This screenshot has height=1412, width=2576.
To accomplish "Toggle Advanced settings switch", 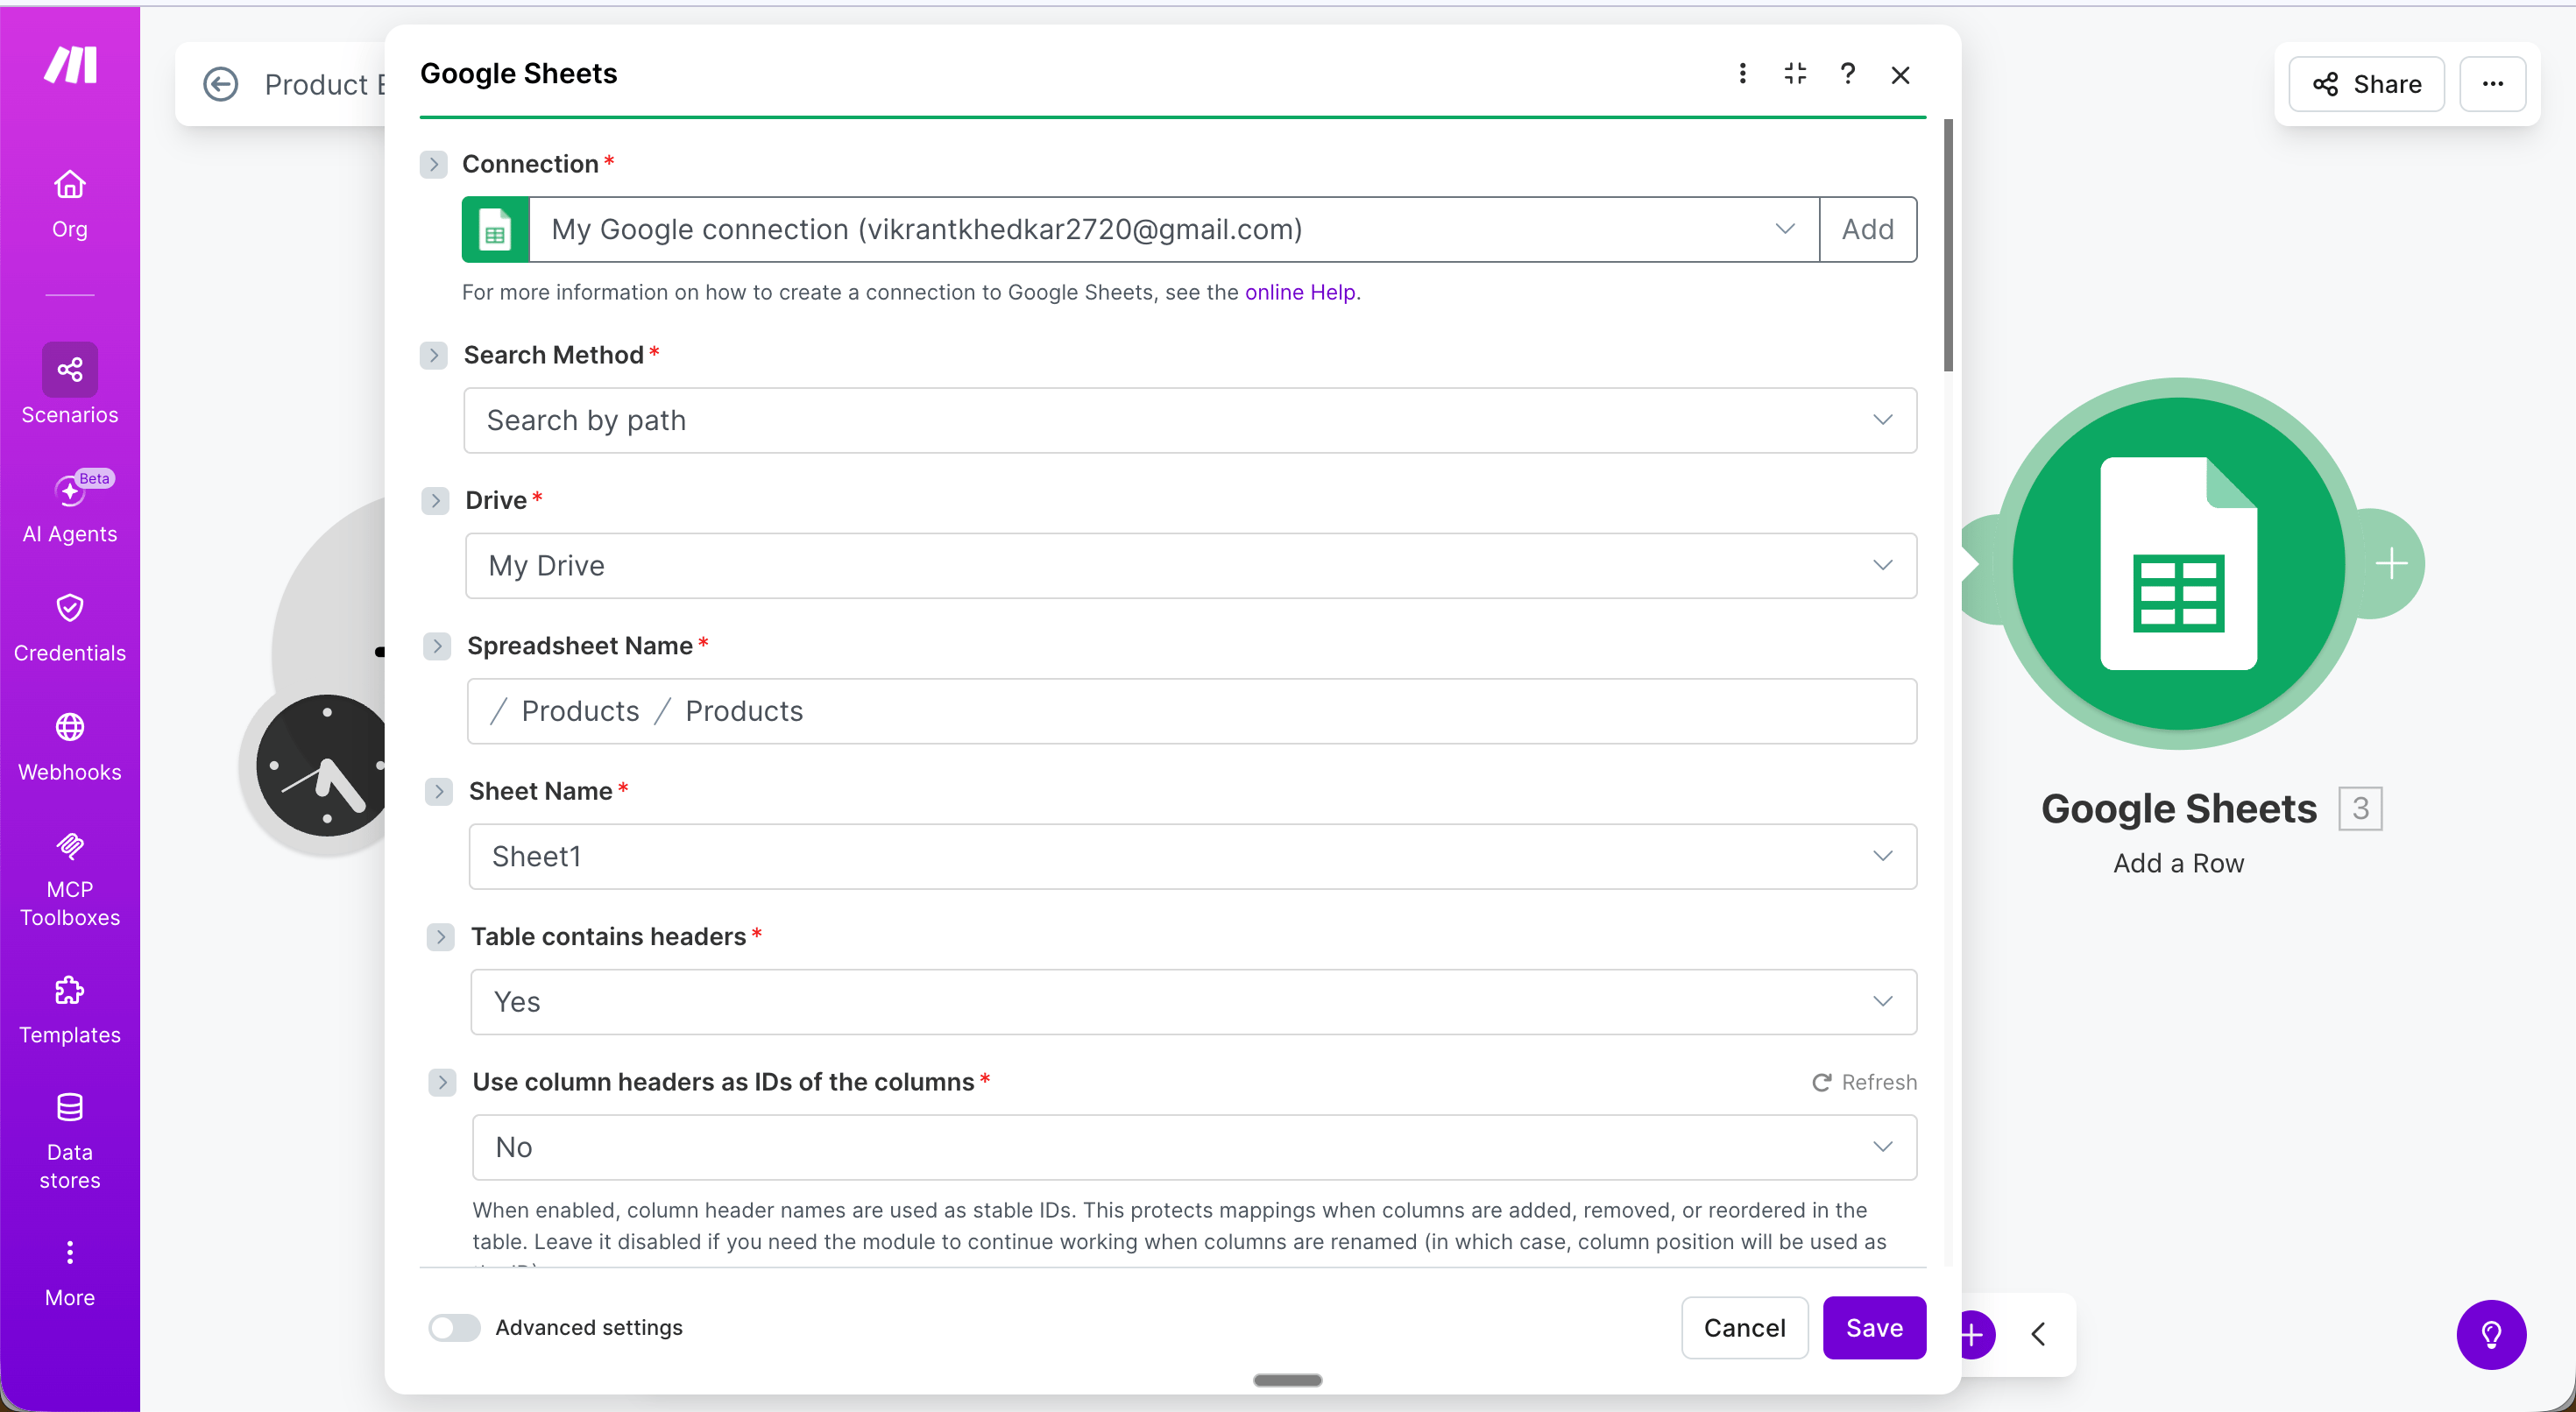I will [454, 1327].
